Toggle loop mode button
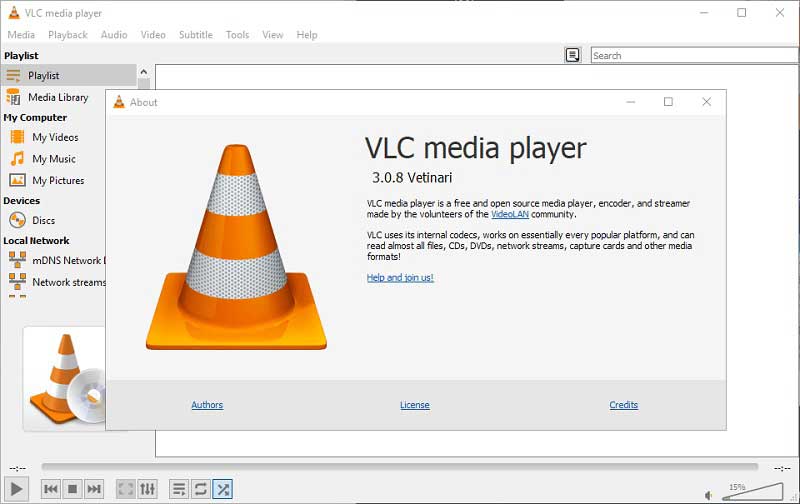This screenshot has height=504, width=800. pos(201,489)
